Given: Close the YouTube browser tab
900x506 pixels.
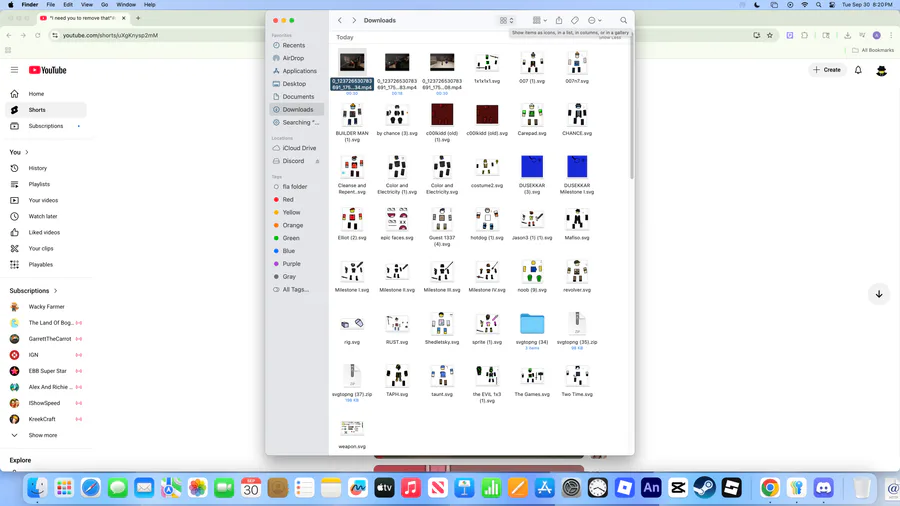Looking at the screenshot, I should [123, 18].
